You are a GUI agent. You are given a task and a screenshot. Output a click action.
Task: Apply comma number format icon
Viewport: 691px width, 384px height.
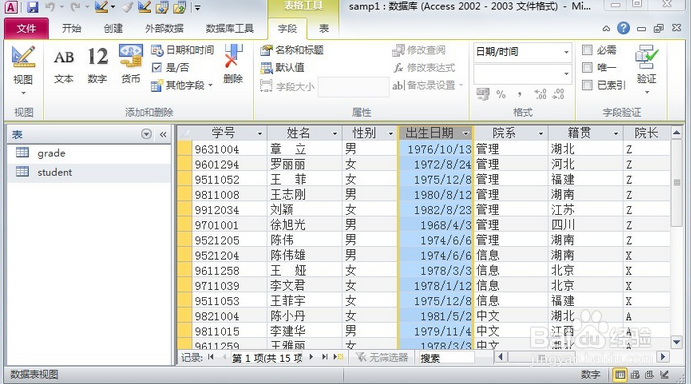coord(520,94)
